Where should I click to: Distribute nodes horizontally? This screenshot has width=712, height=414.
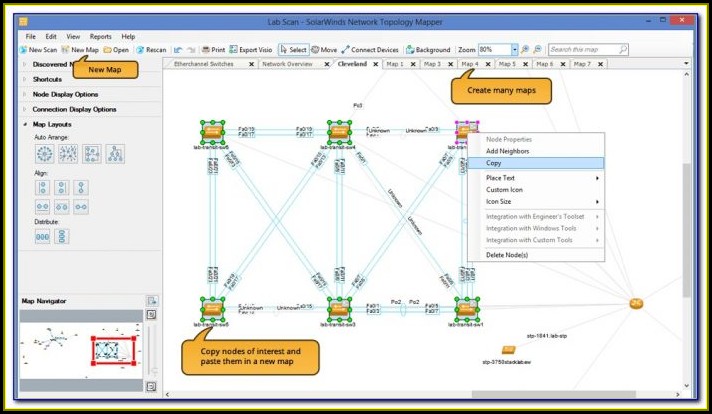click(x=43, y=236)
